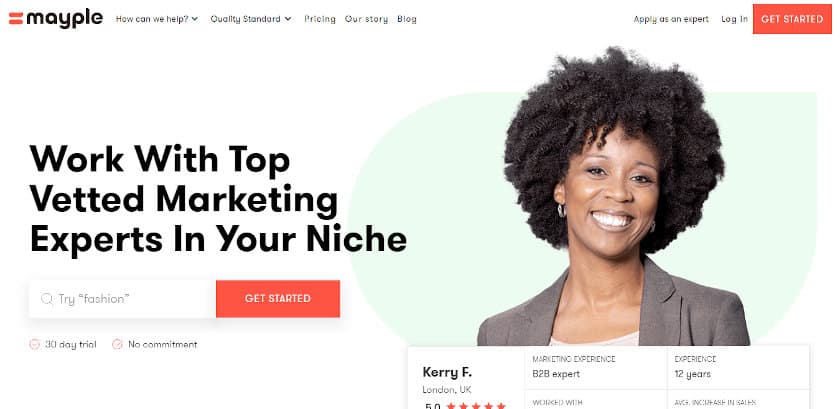Viewport: 840px width, 409px height.
Task: Expand the How can we help menu
Action: click(x=157, y=19)
